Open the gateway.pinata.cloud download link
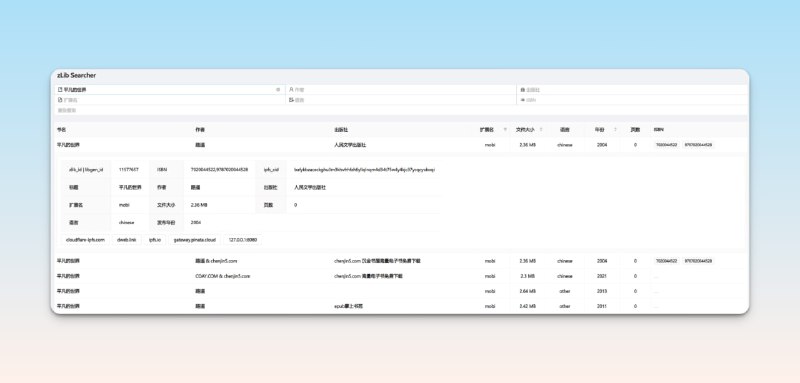Image resolution: width=800 pixels, height=383 pixels. pyautogui.click(x=194, y=240)
